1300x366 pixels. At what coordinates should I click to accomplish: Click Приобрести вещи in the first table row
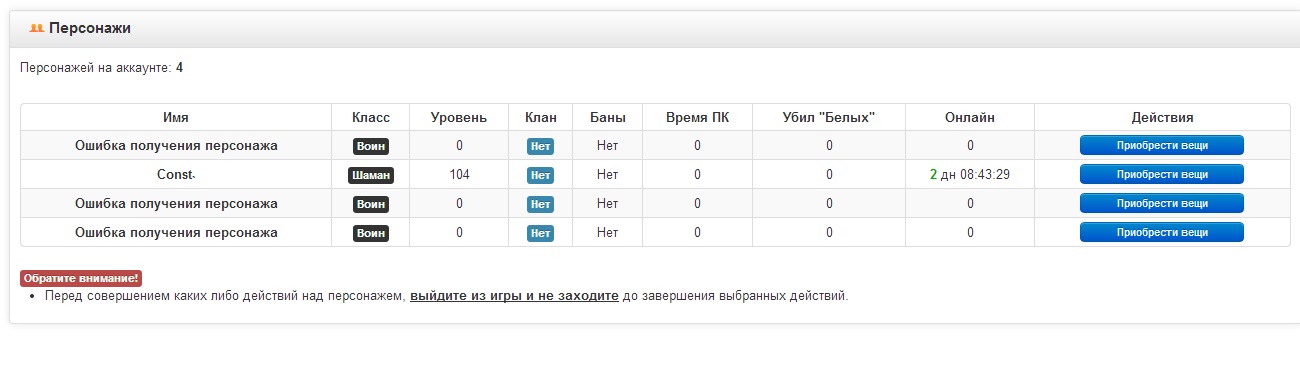[x=1161, y=145]
